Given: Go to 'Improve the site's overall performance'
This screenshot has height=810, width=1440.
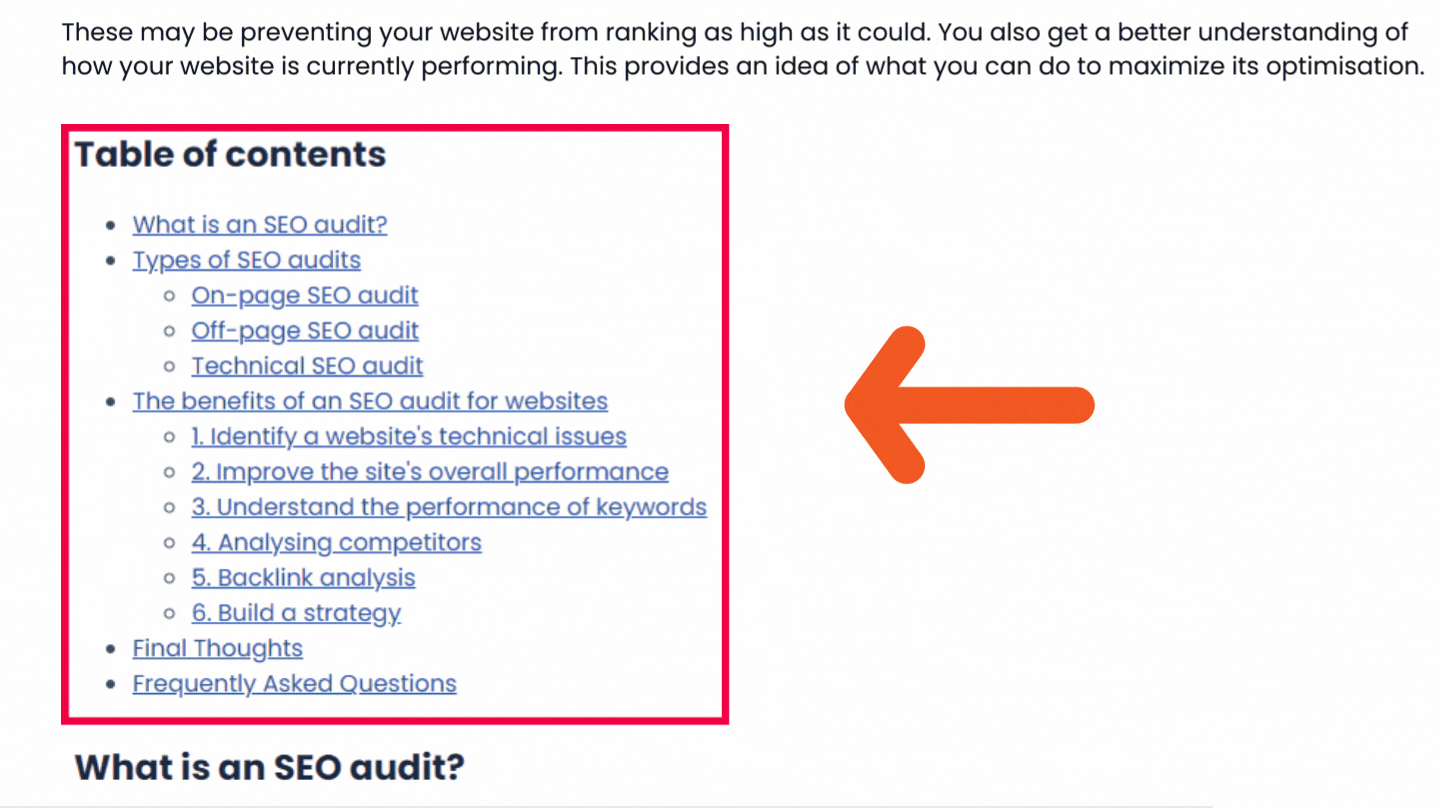Looking at the screenshot, I should pyautogui.click(x=430, y=472).
